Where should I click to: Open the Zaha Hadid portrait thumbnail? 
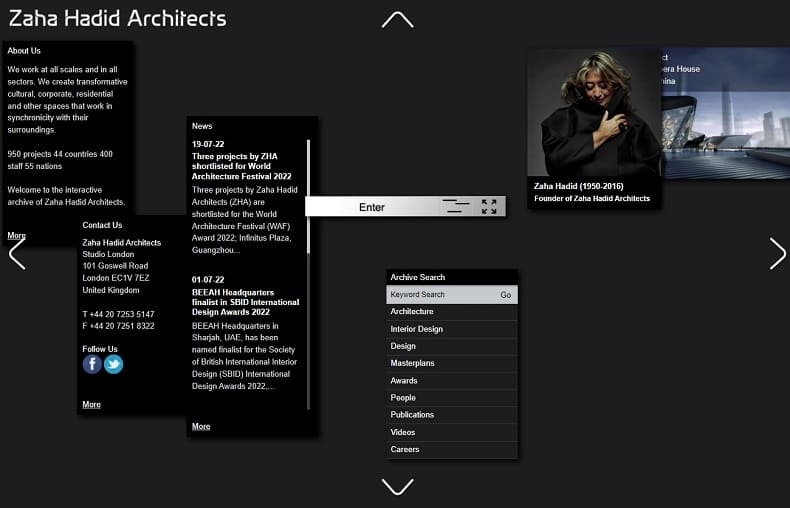coord(594,112)
